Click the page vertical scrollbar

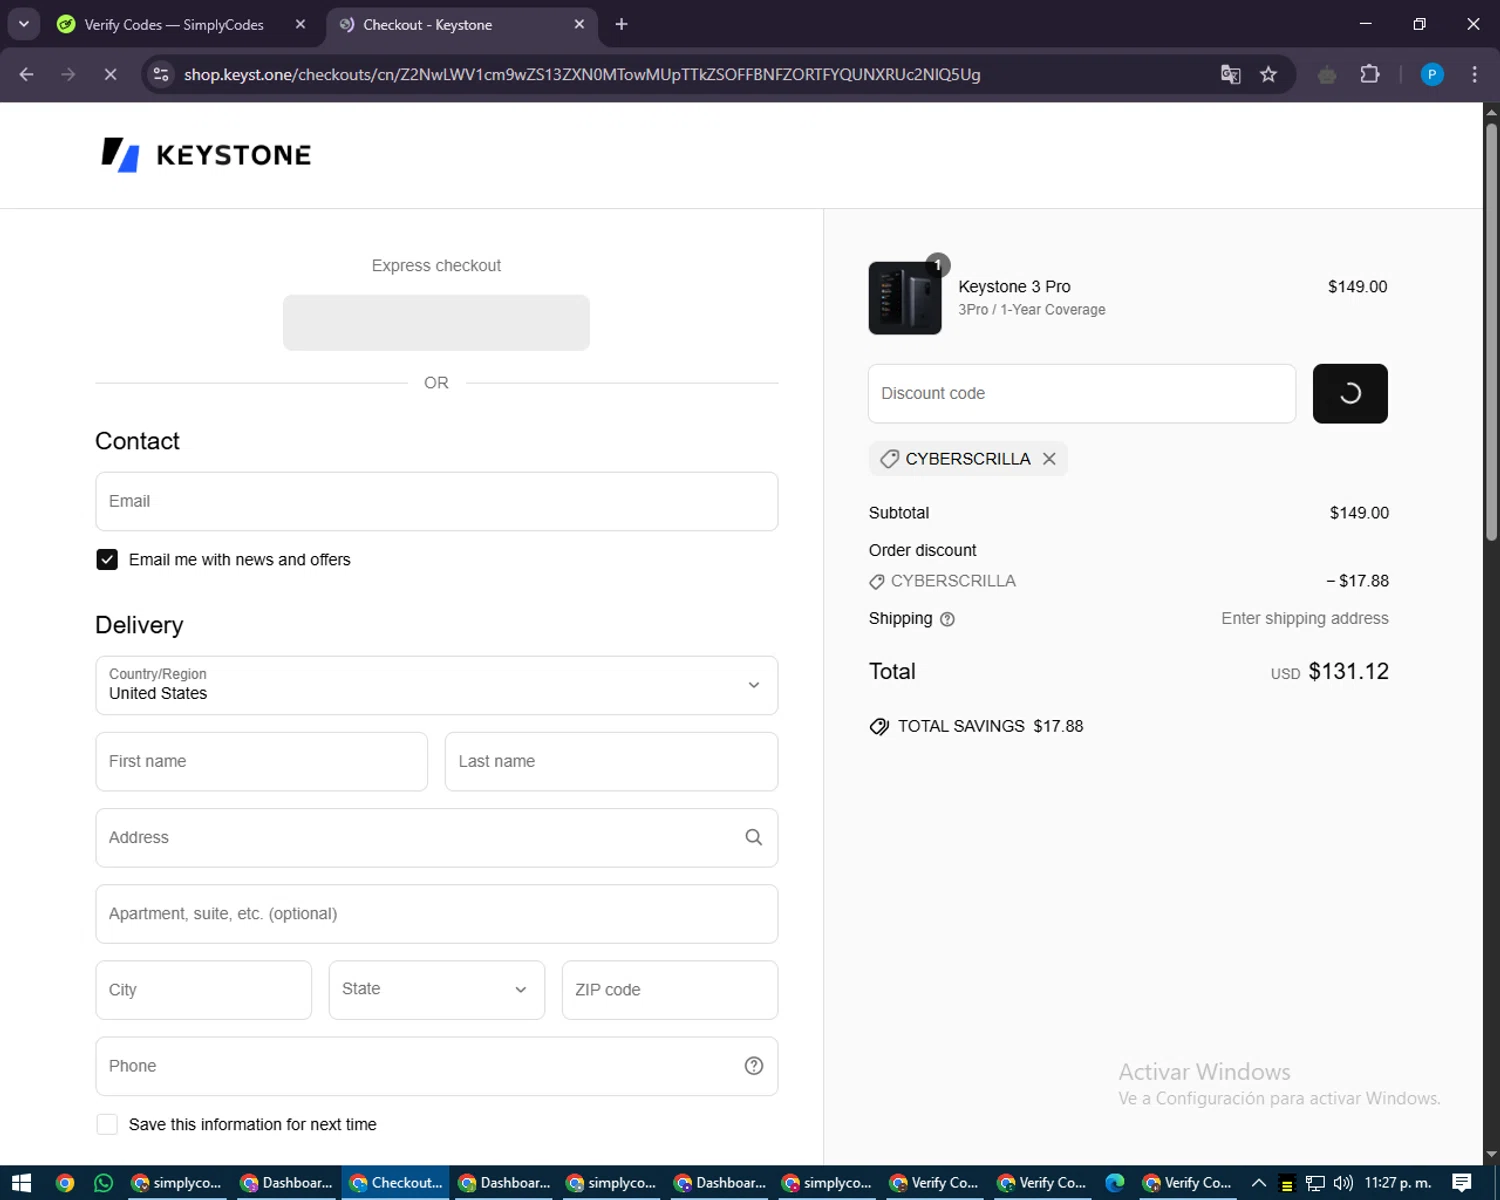1491,330
